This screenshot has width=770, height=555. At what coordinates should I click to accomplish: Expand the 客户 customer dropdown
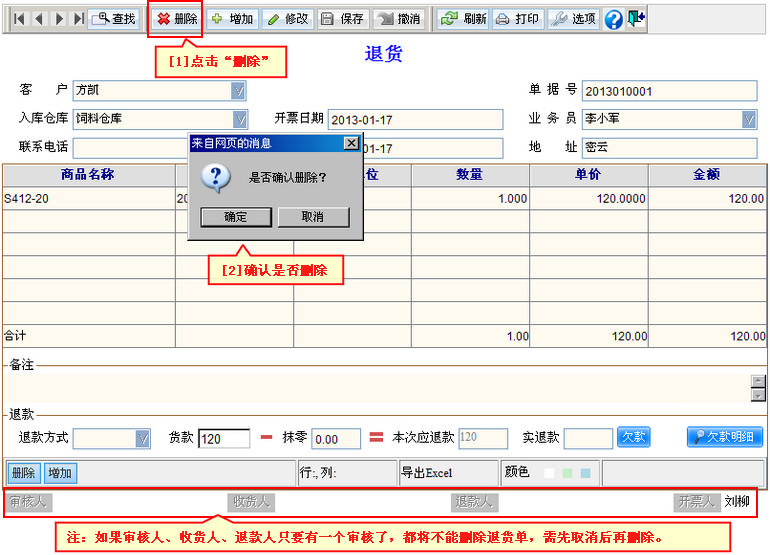point(239,91)
